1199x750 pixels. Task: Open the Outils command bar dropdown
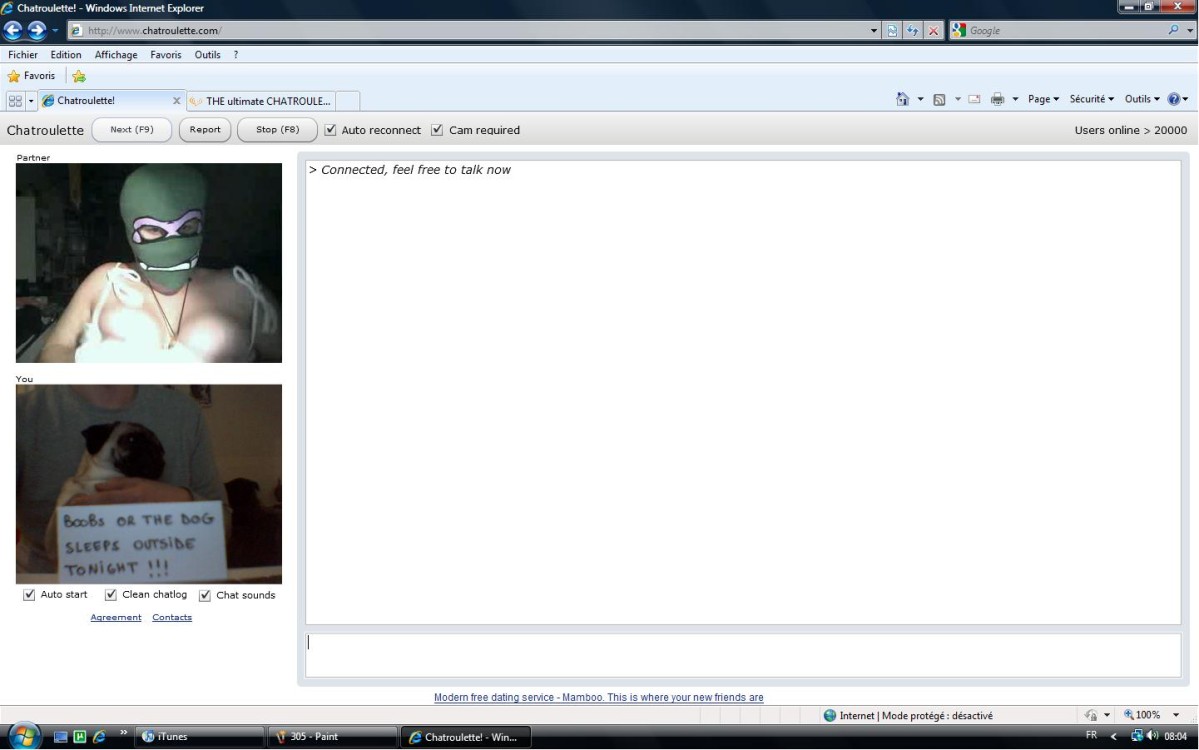tap(1142, 99)
